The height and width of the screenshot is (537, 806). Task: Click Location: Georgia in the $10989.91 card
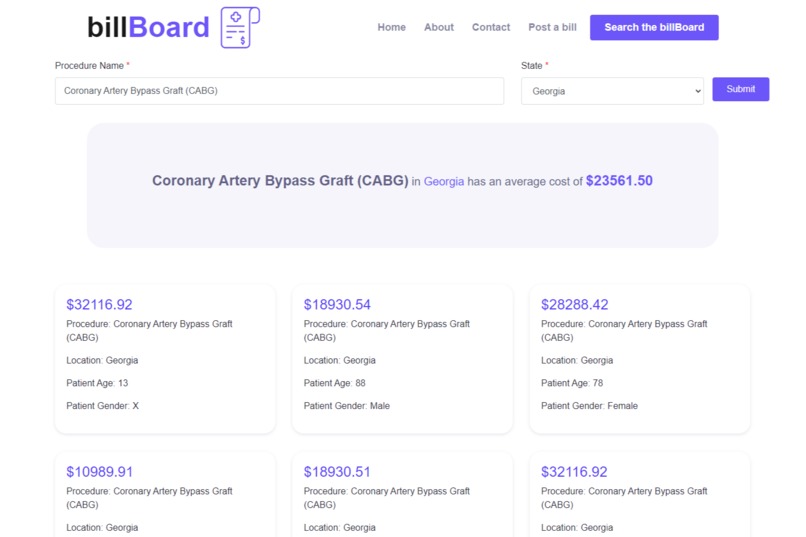click(x=102, y=527)
